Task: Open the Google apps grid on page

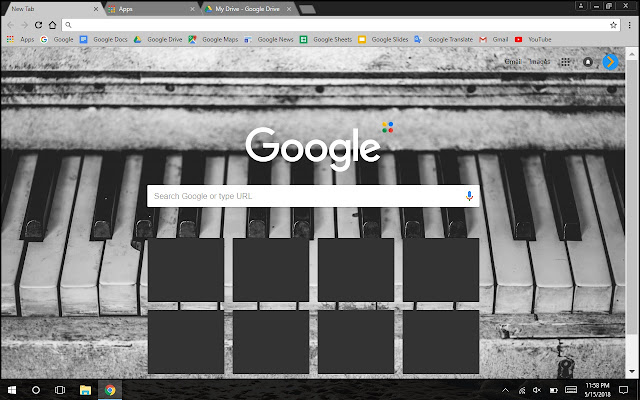Action: (x=565, y=62)
